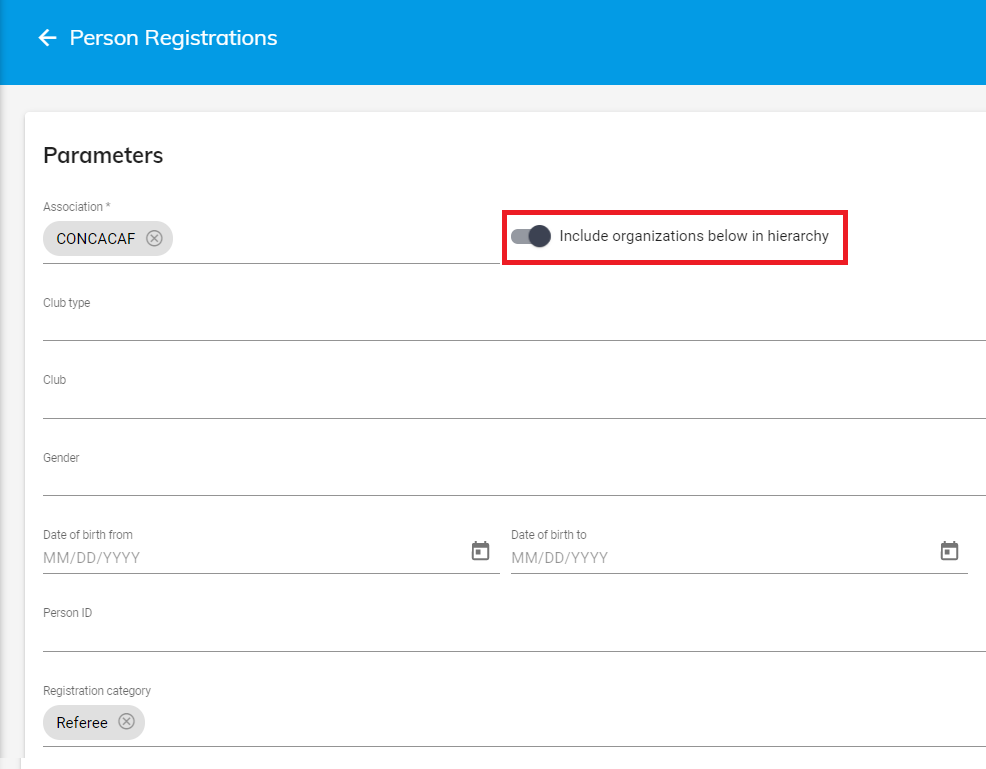Open calendar picker for Date of birth to
The width and height of the screenshot is (986, 769).
pos(949,551)
